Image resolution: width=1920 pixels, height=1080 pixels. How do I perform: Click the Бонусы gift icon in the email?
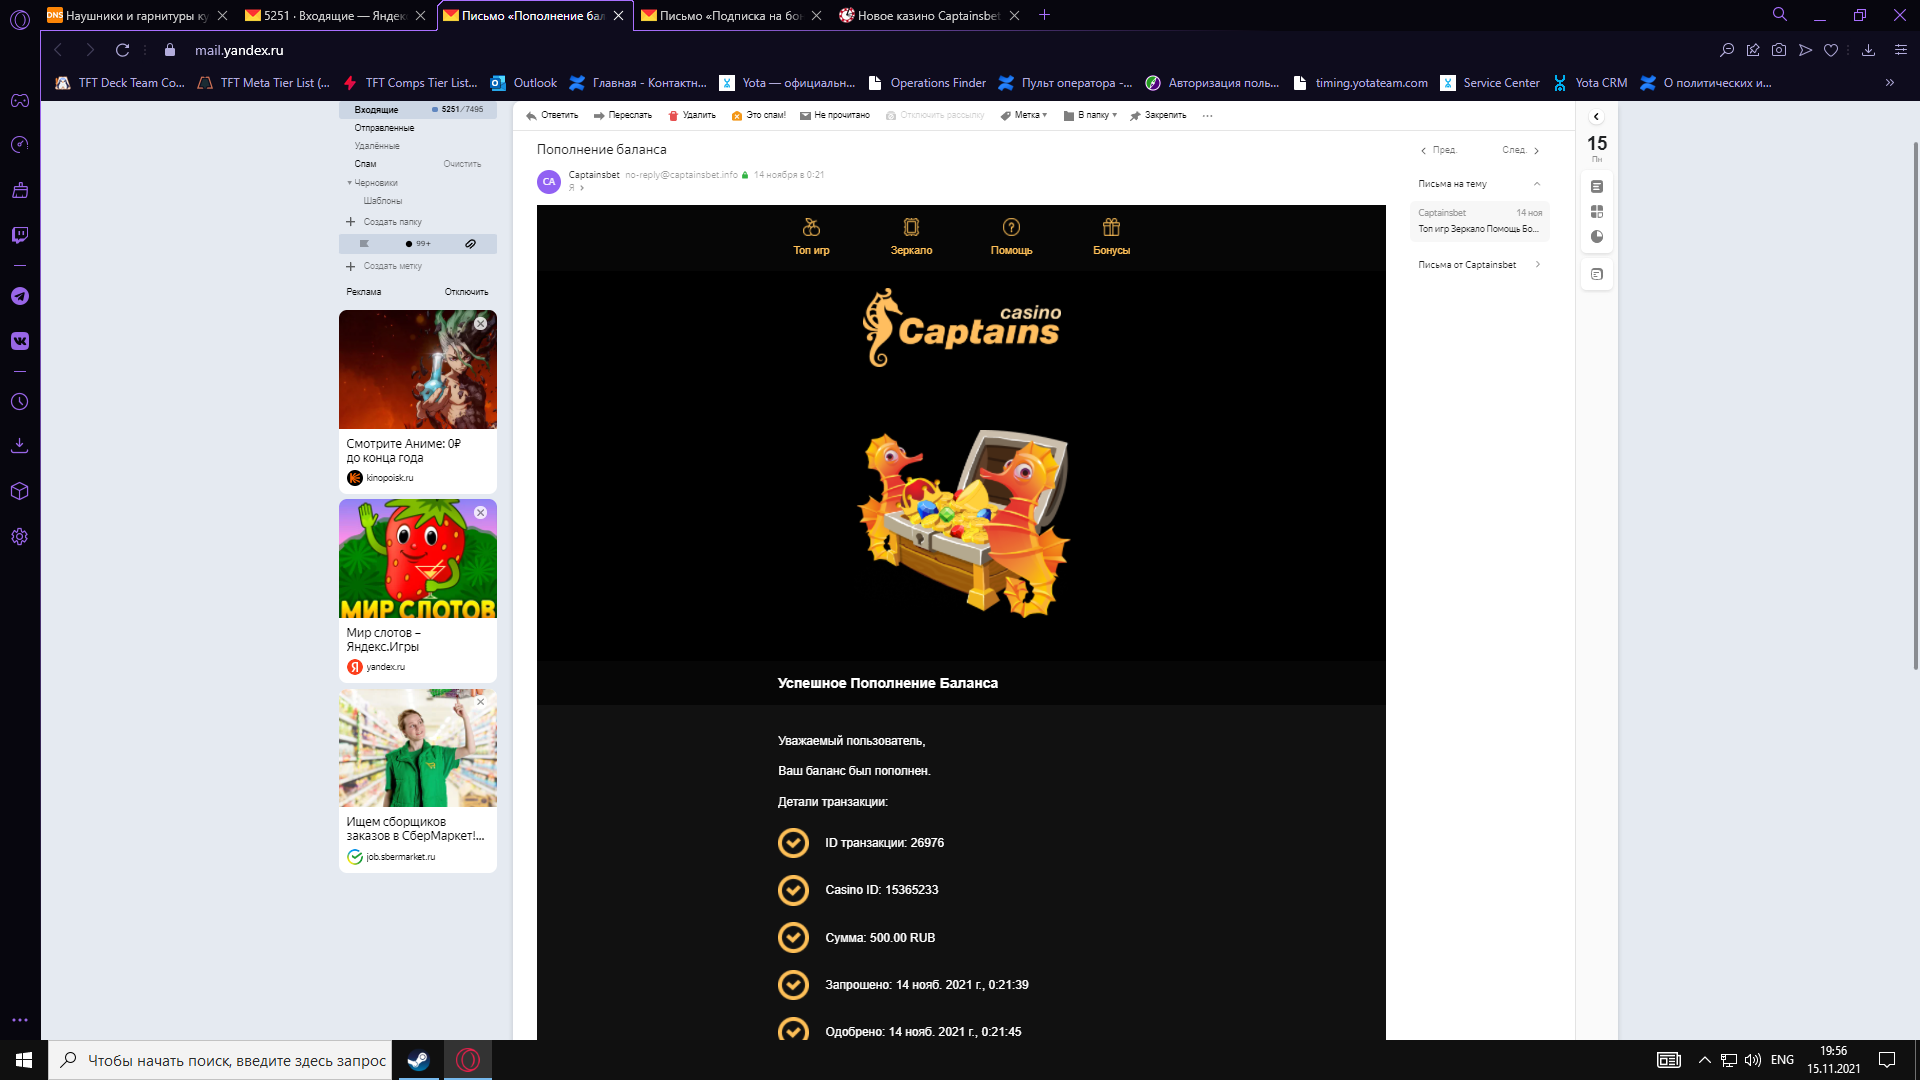[1111, 228]
